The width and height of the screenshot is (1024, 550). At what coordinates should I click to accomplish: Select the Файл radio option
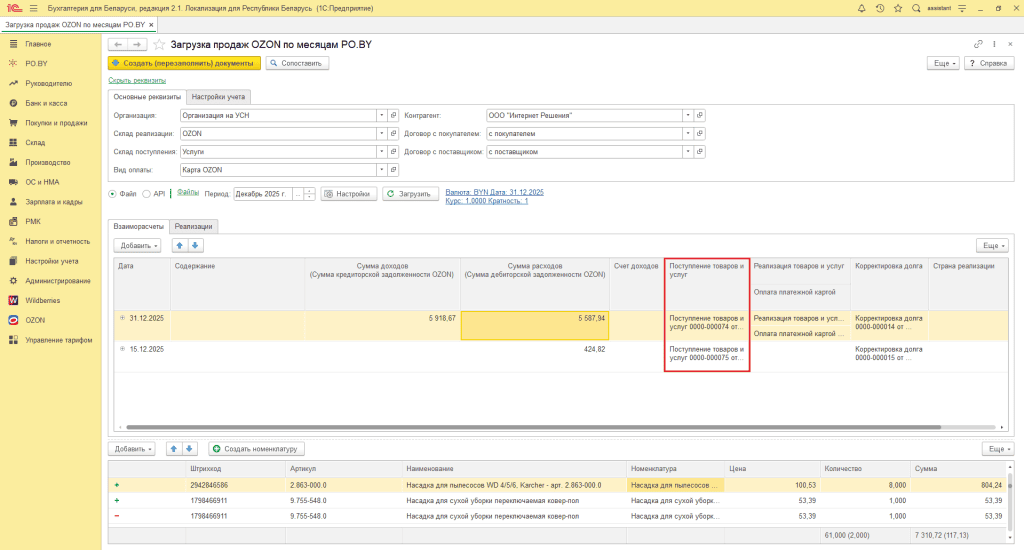click(x=112, y=194)
